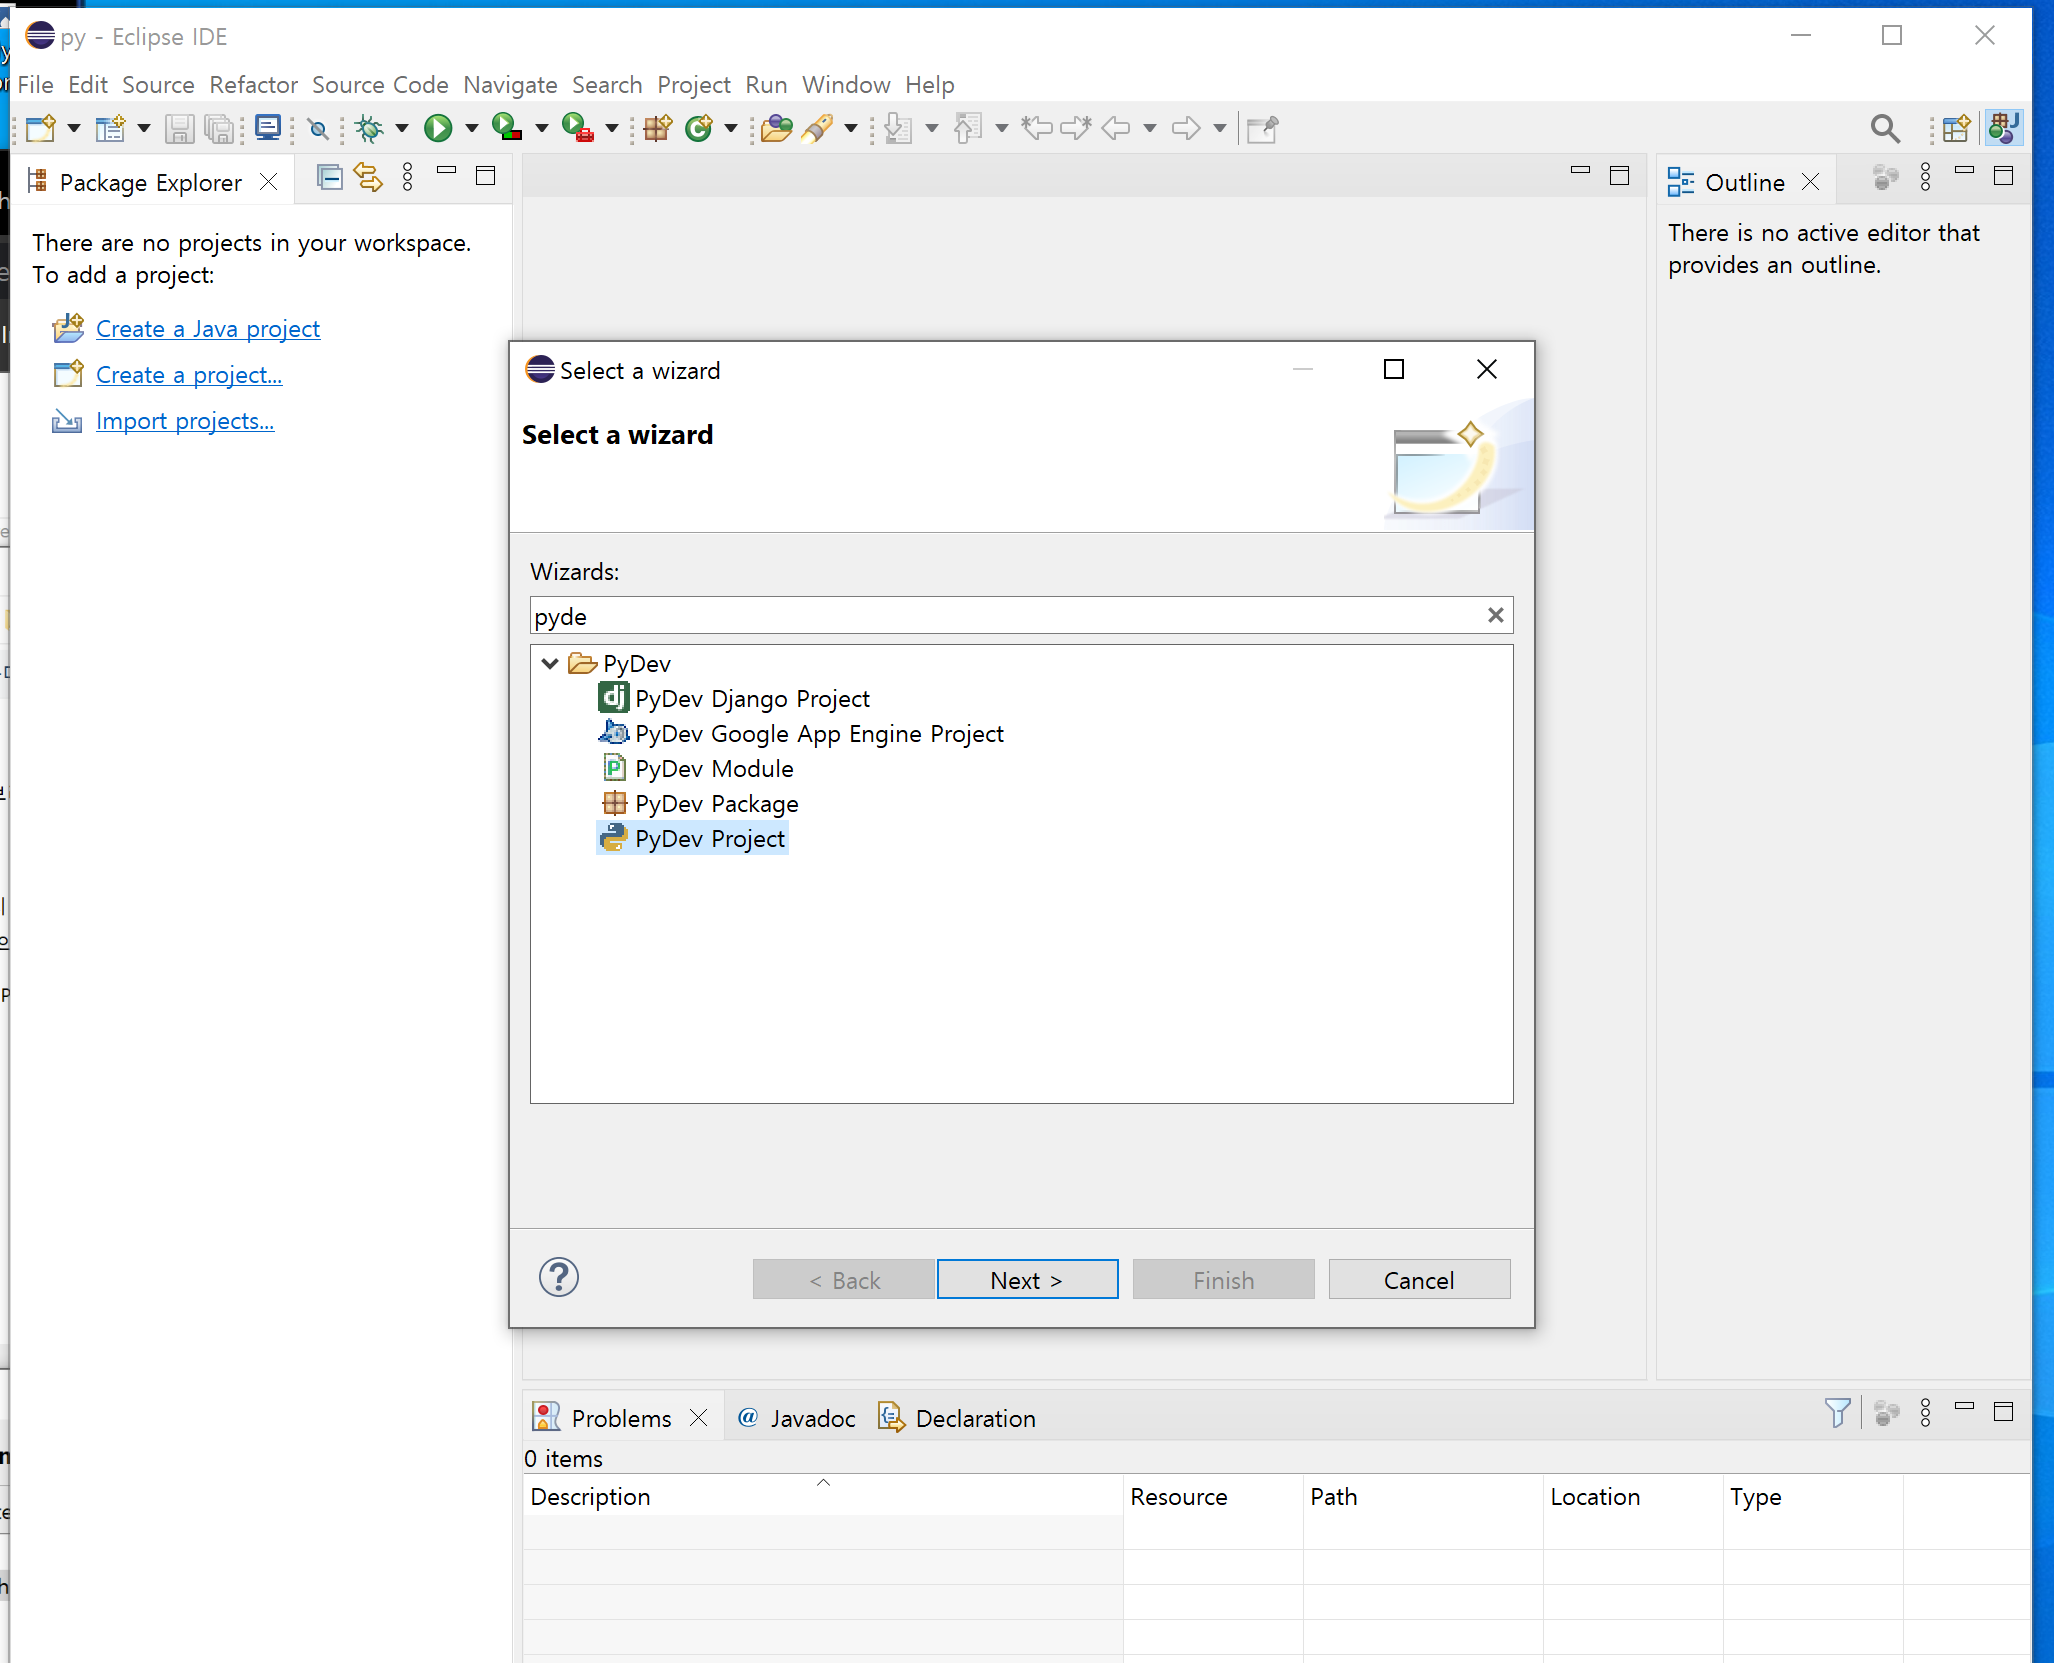Clear the wizard filter text
2054x1663 pixels.
click(1495, 615)
